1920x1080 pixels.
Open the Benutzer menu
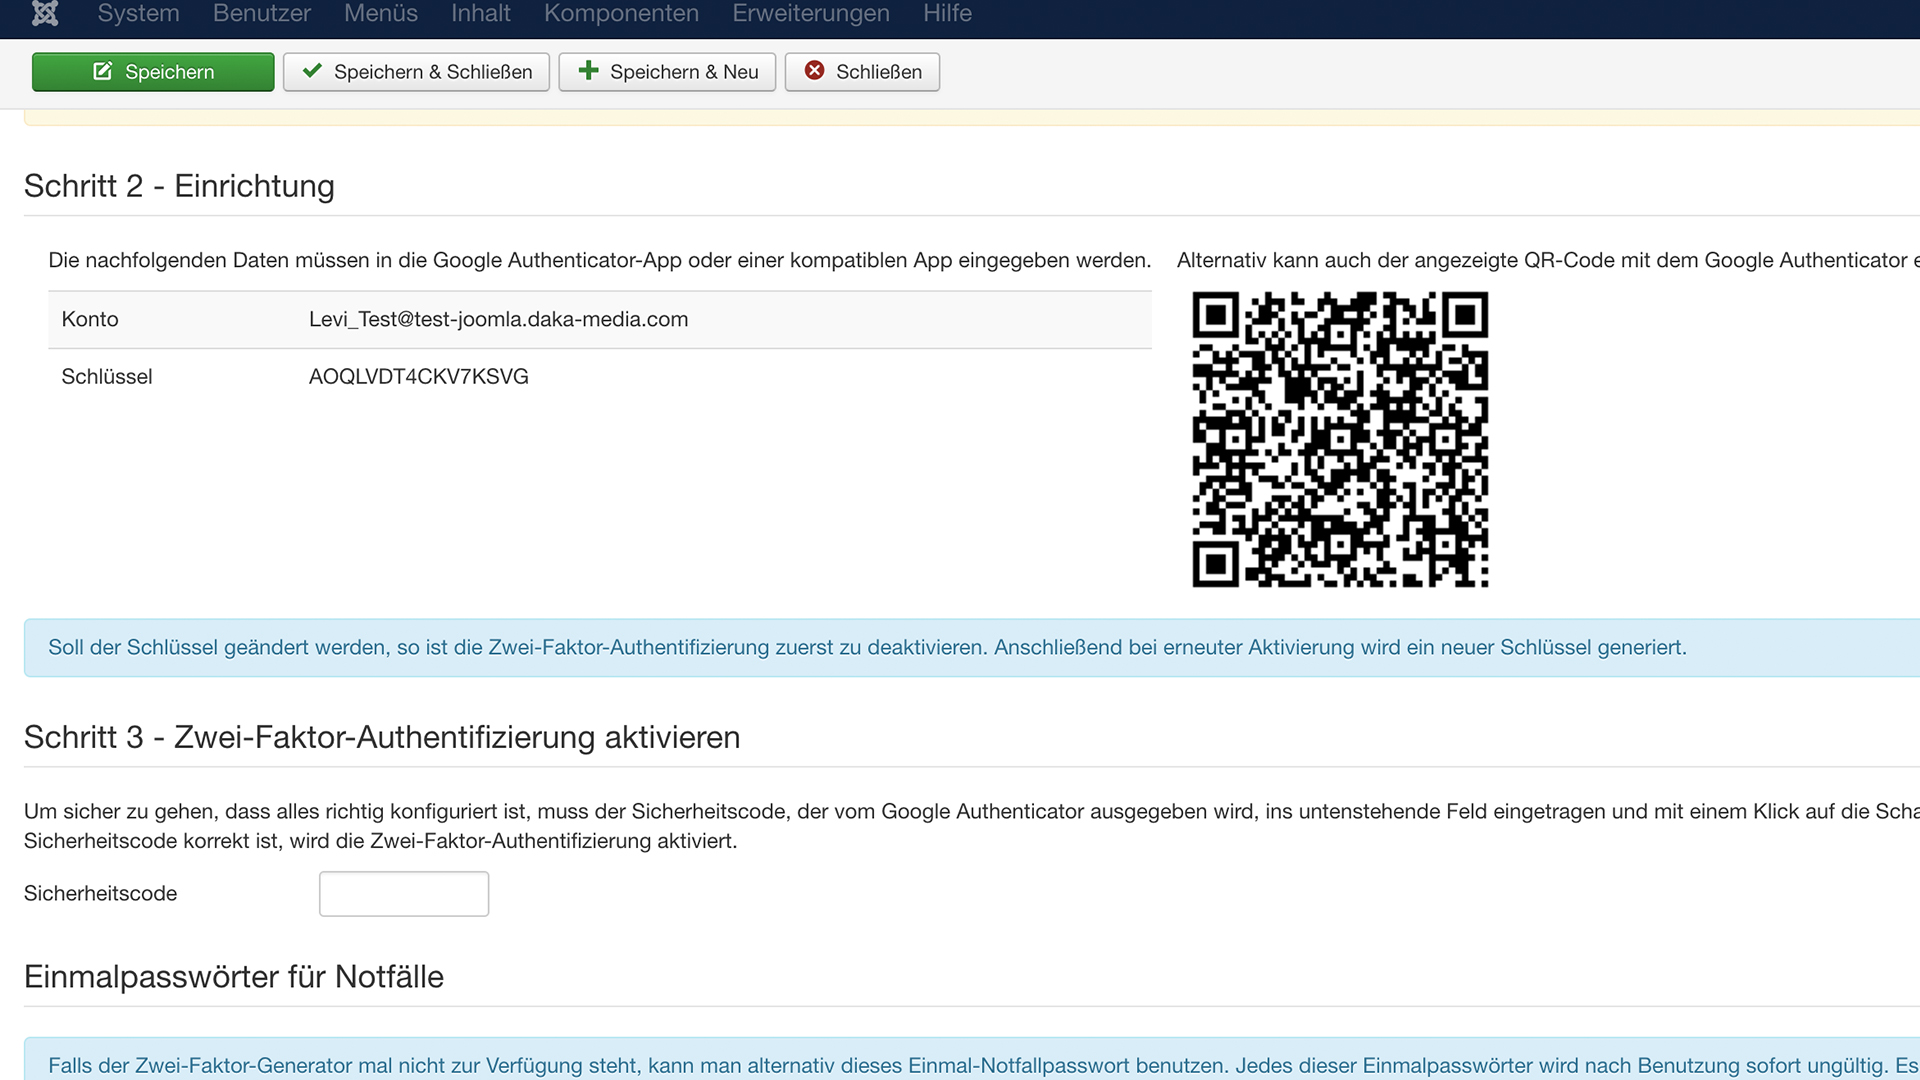(x=261, y=13)
